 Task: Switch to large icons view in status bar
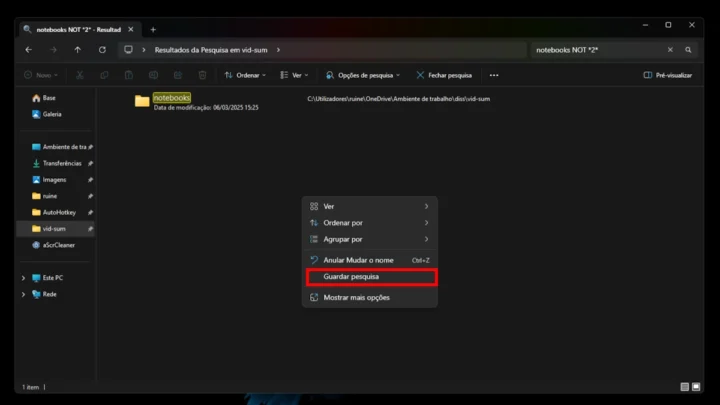point(697,387)
